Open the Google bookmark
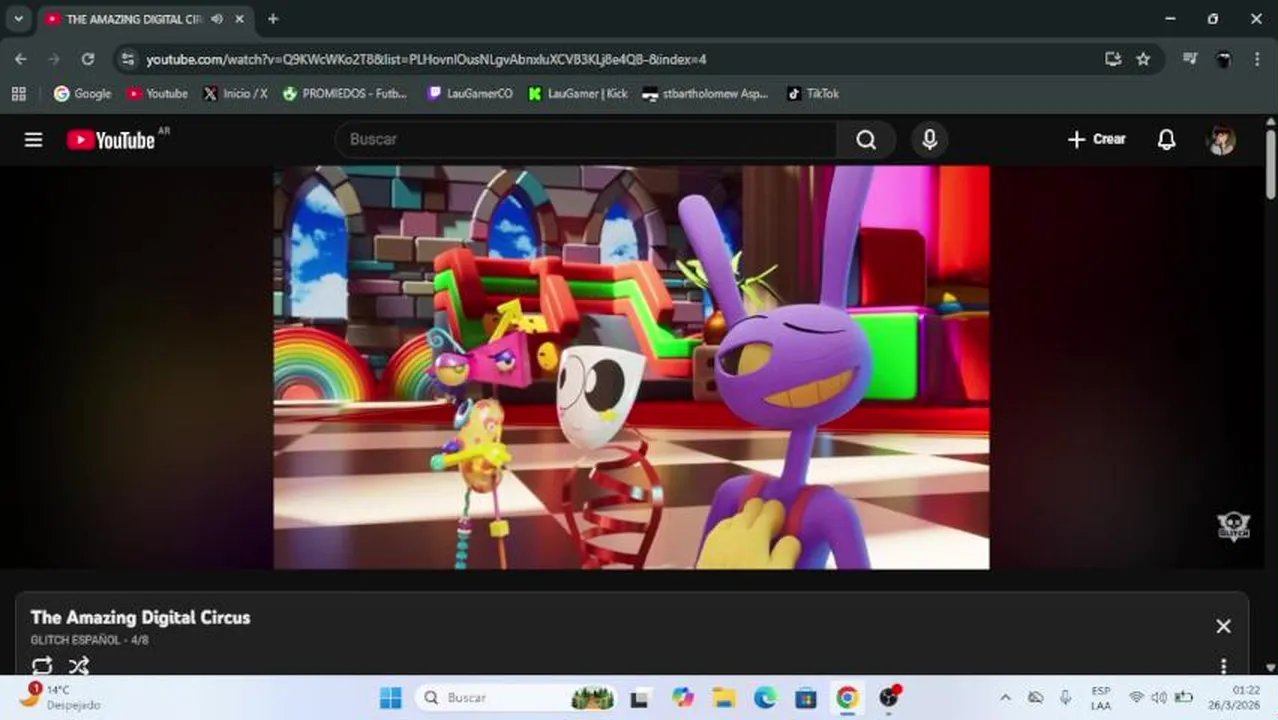 pos(83,94)
